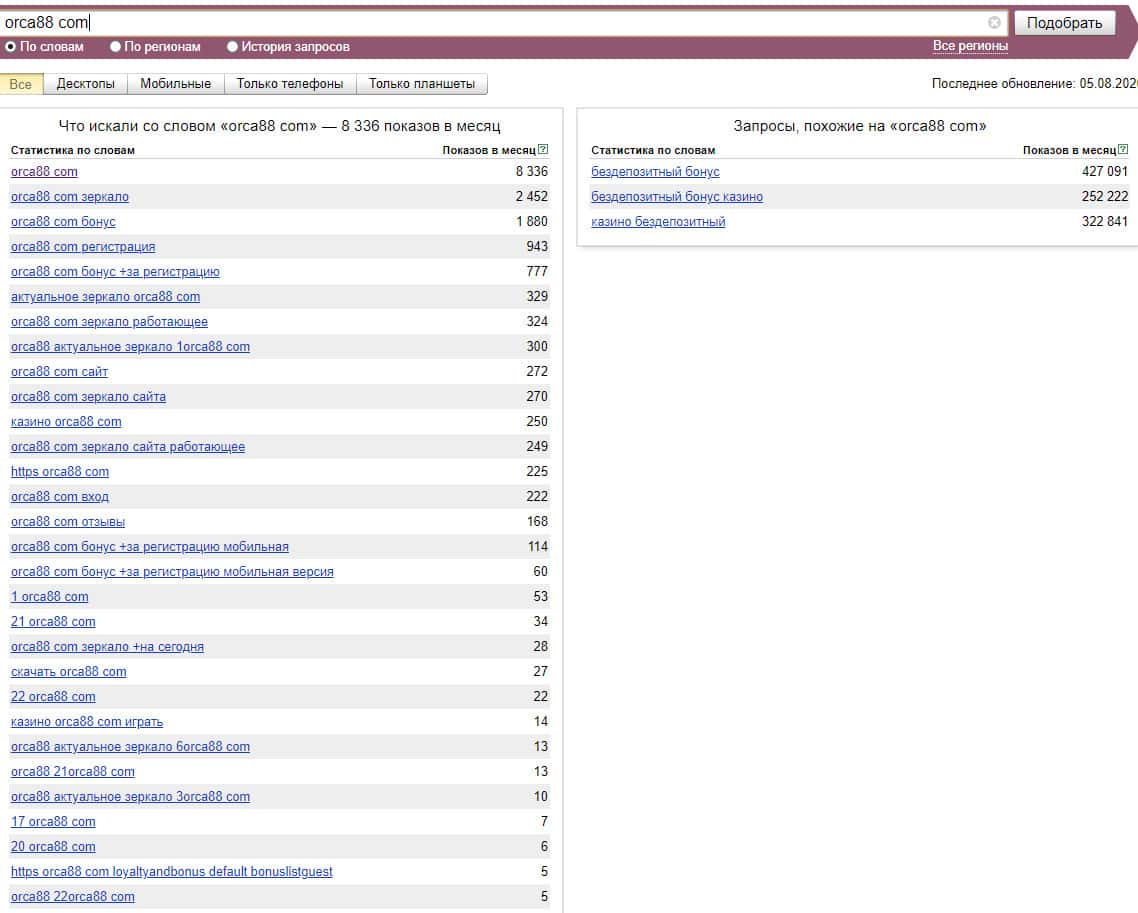1138x913 pixels.
Task: Open the 'казино бездепозитный' query link
Action: tap(658, 222)
